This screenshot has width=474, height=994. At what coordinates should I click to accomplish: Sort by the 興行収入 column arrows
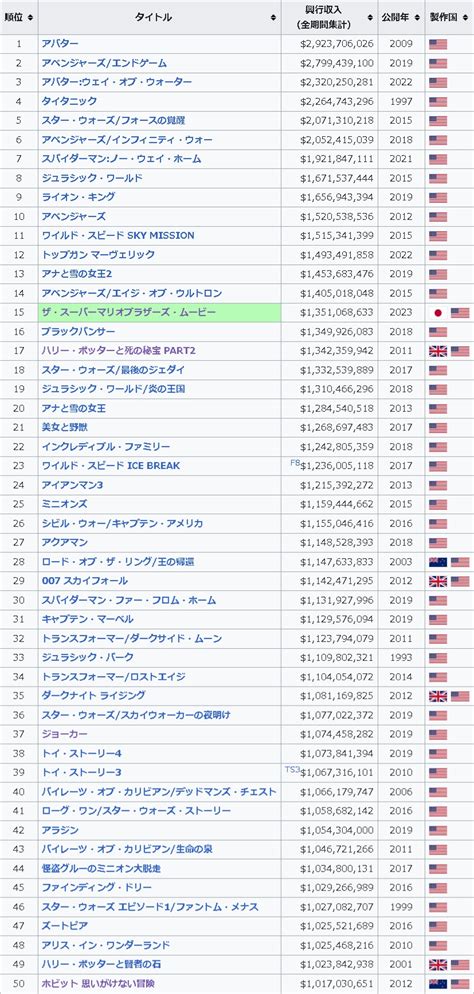tap(370, 17)
